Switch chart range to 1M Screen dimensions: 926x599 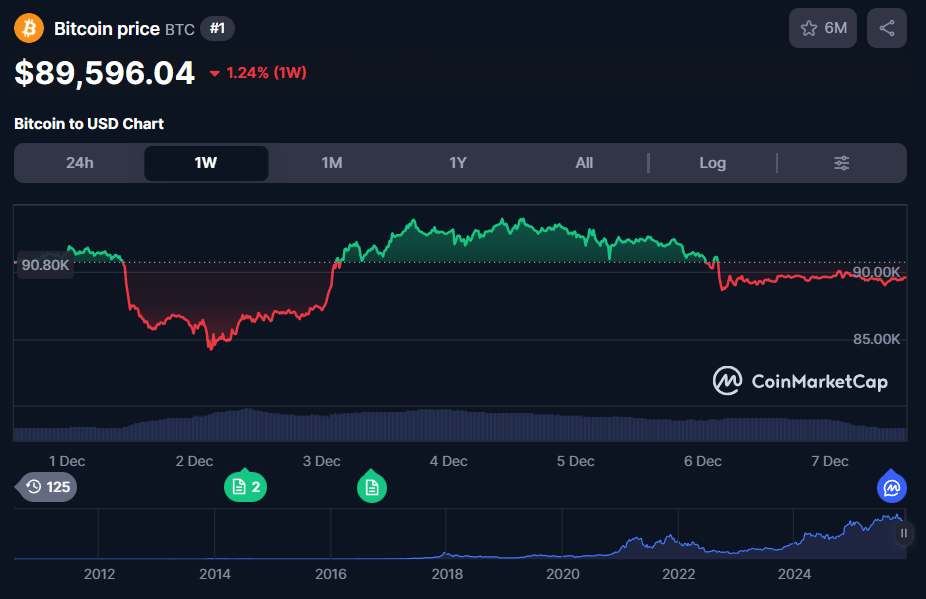coord(332,163)
